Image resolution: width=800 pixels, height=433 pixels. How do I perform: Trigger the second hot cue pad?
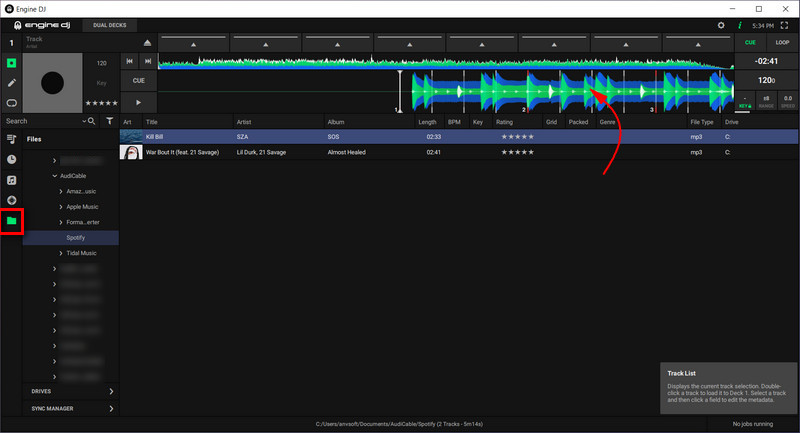pos(265,43)
